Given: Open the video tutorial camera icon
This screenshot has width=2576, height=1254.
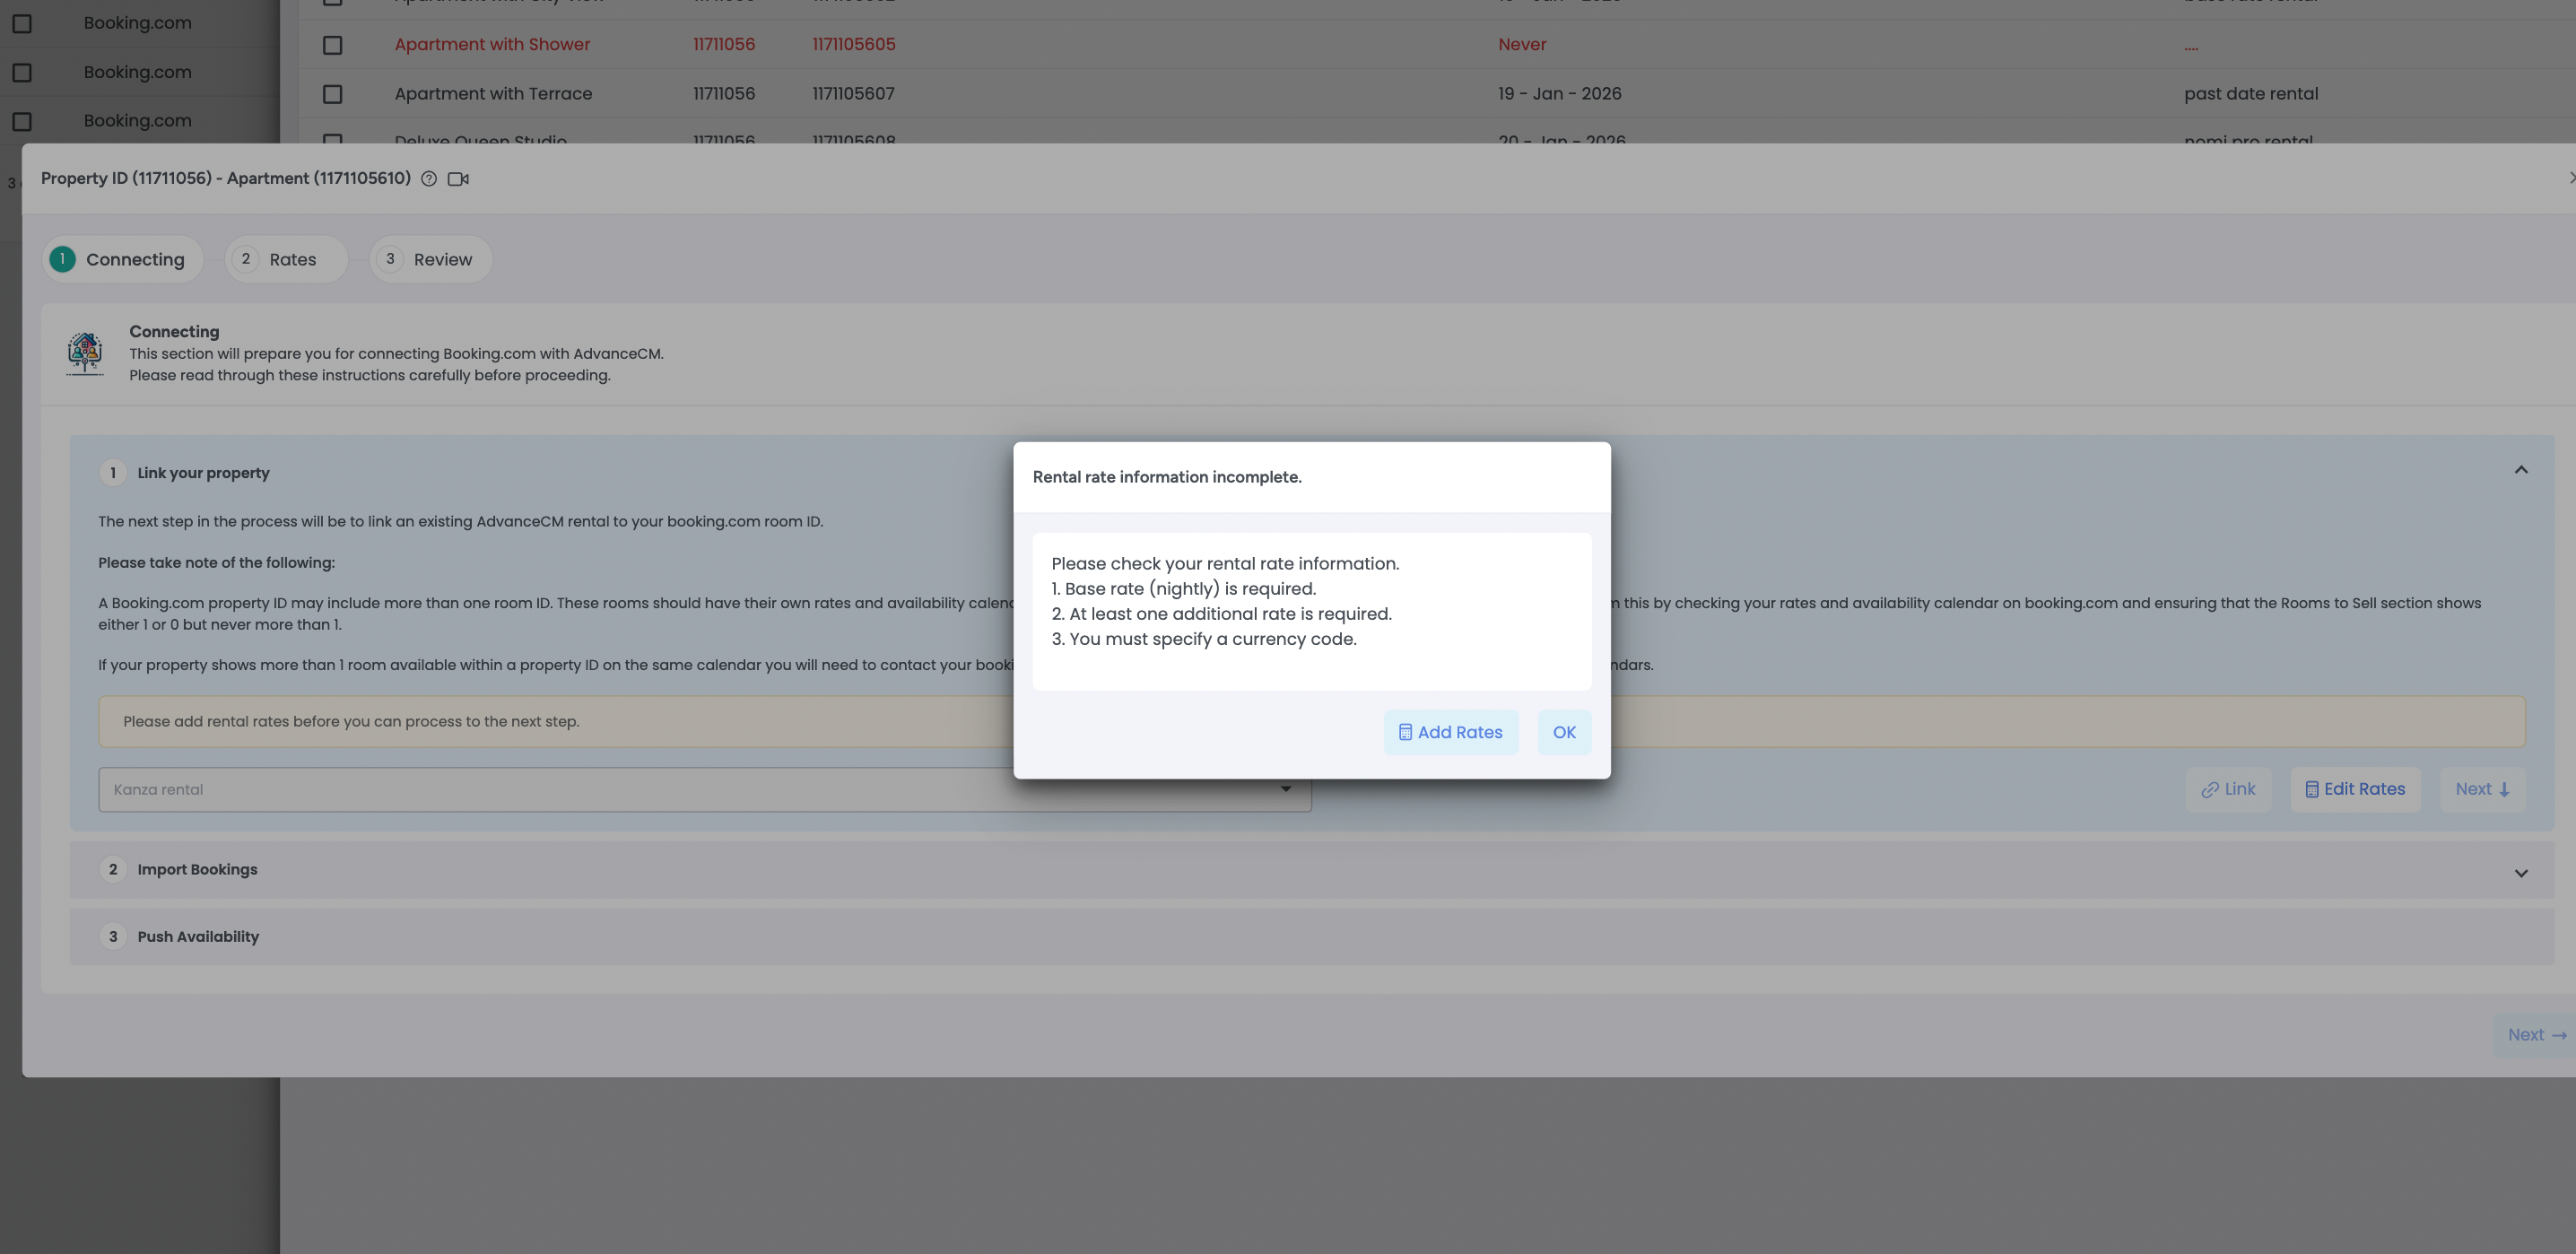Looking at the screenshot, I should (458, 179).
